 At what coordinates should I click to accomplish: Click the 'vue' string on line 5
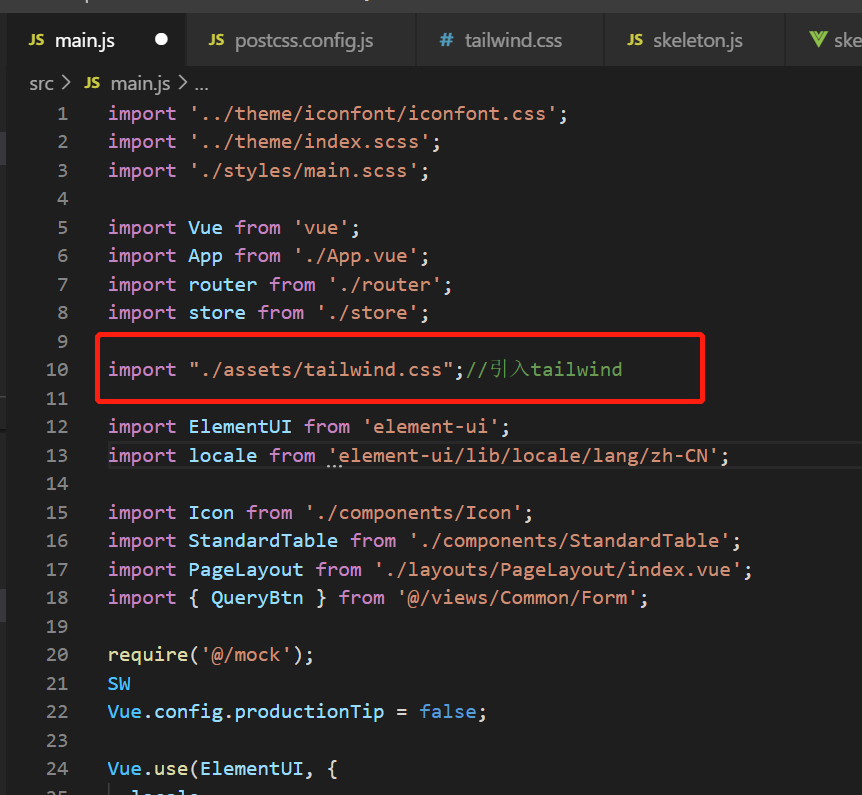[x=321, y=228]
